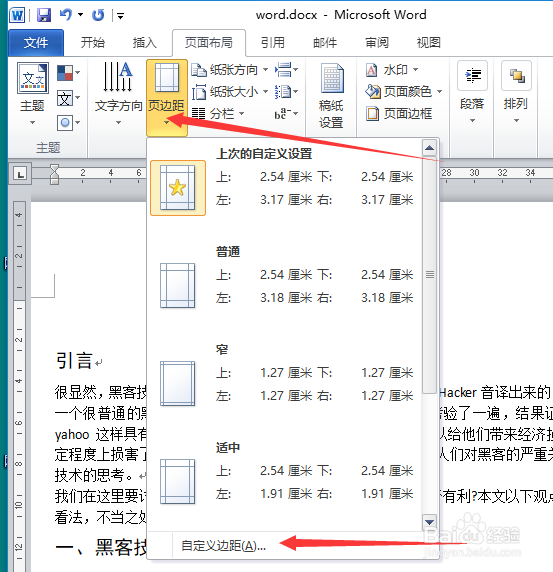This screenshot has height=572, width=553.
Task: Open the 分栏 columns dropdown
Action: (218, 113)
